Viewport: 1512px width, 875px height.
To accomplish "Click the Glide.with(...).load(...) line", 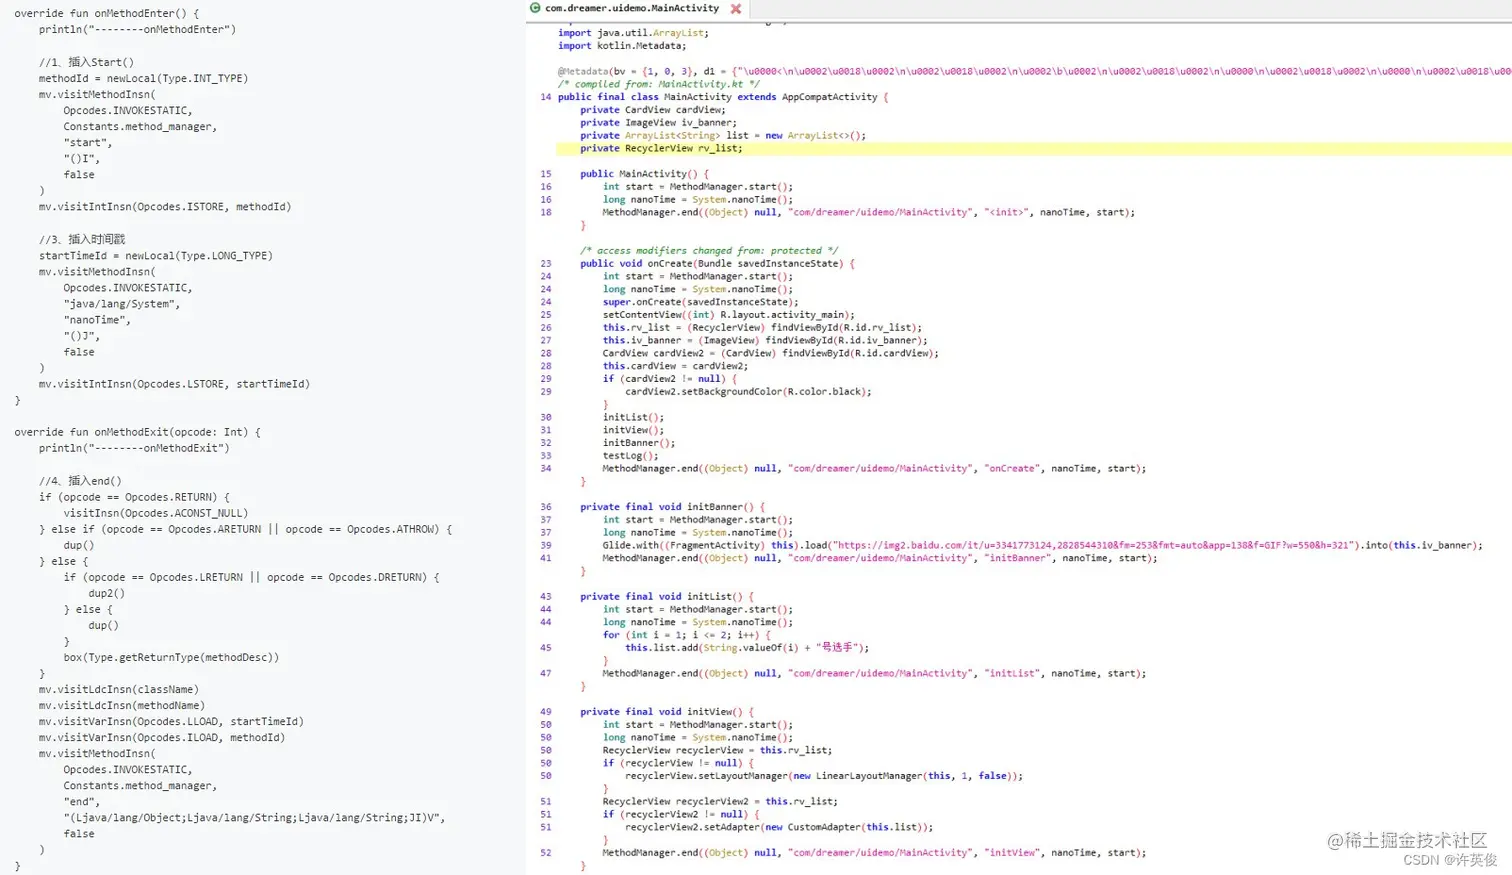I will click(x=1043, y=545).
